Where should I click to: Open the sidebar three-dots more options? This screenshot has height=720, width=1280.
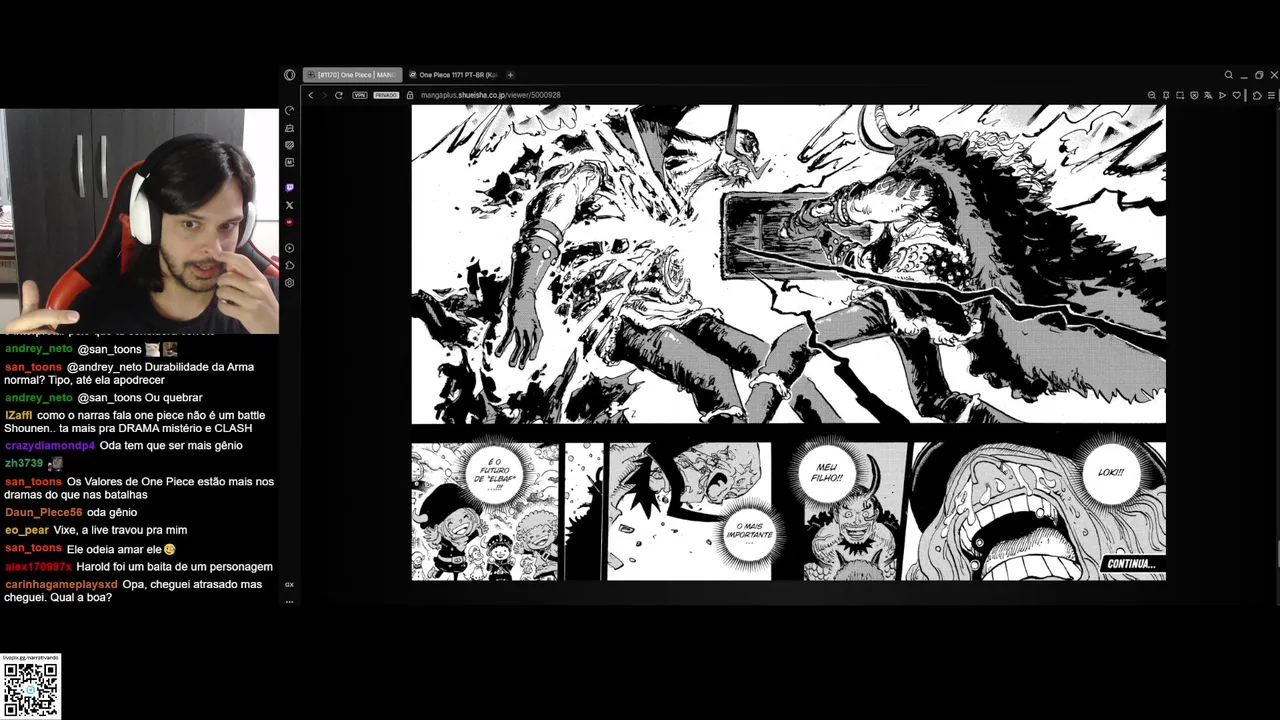pyautogui.click(x=290, y=601)
